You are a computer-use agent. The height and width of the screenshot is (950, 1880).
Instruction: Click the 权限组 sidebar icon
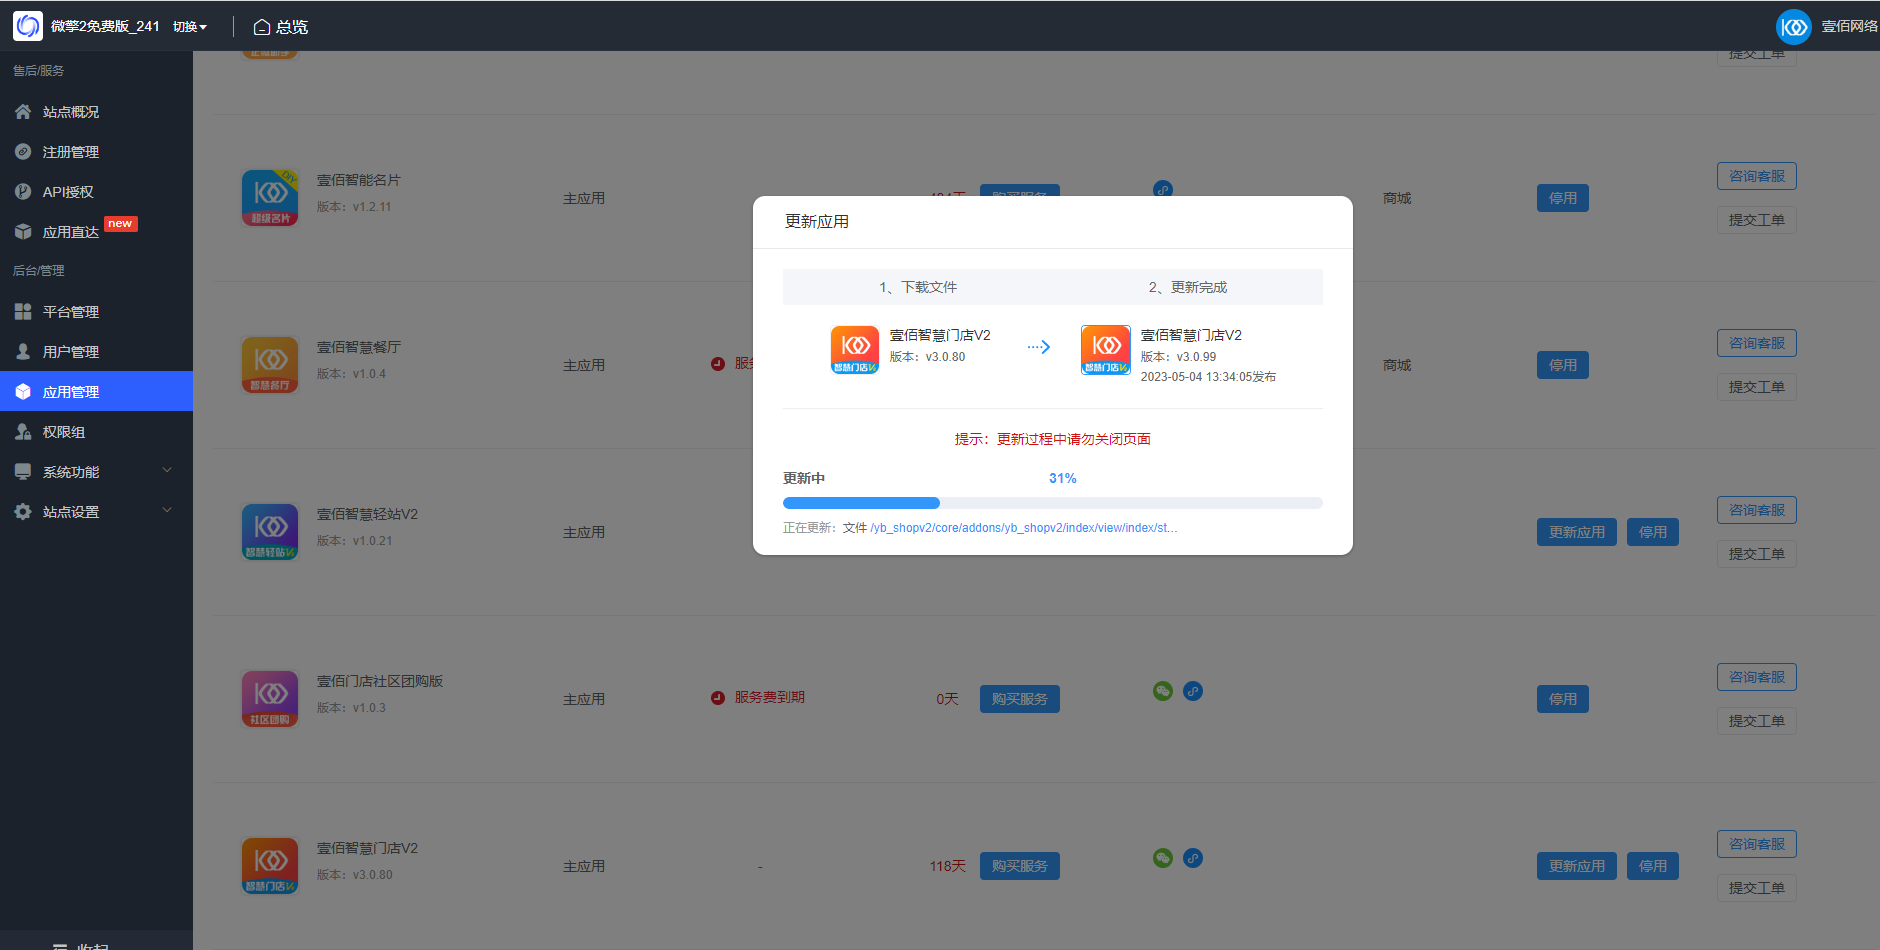coord(23,432)
